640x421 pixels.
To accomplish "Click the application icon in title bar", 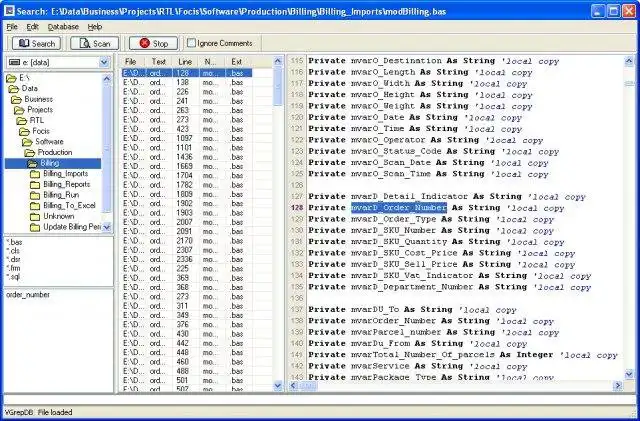I will [9, 11].
